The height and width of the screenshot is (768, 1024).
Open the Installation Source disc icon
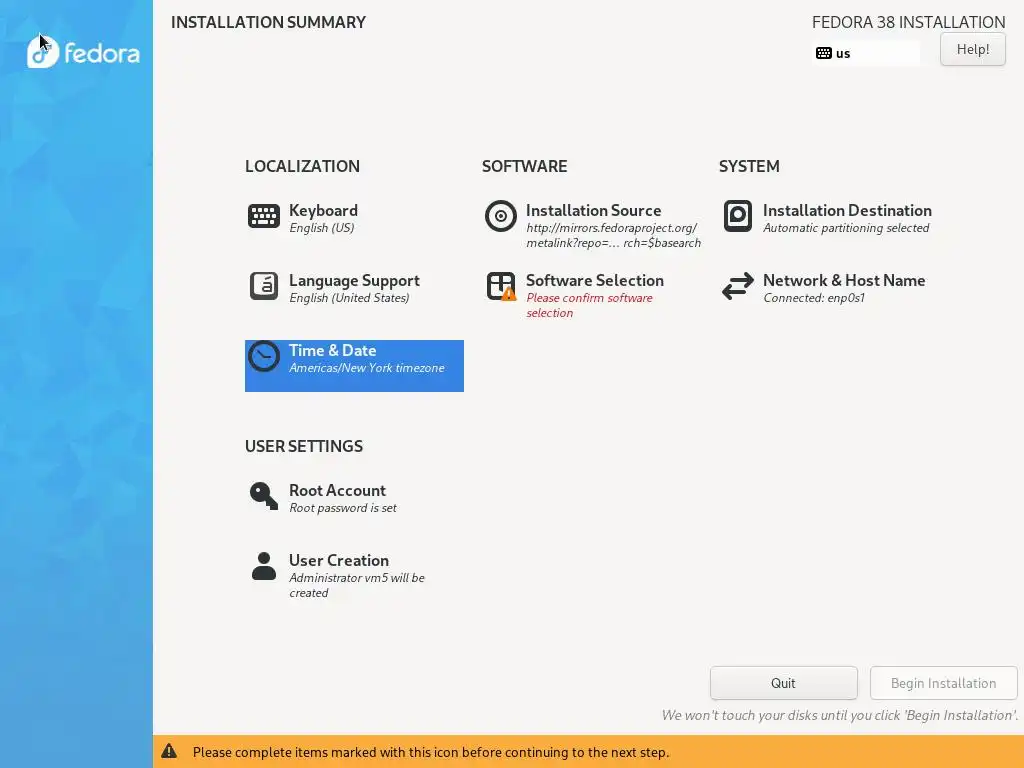tap(501, 216)
